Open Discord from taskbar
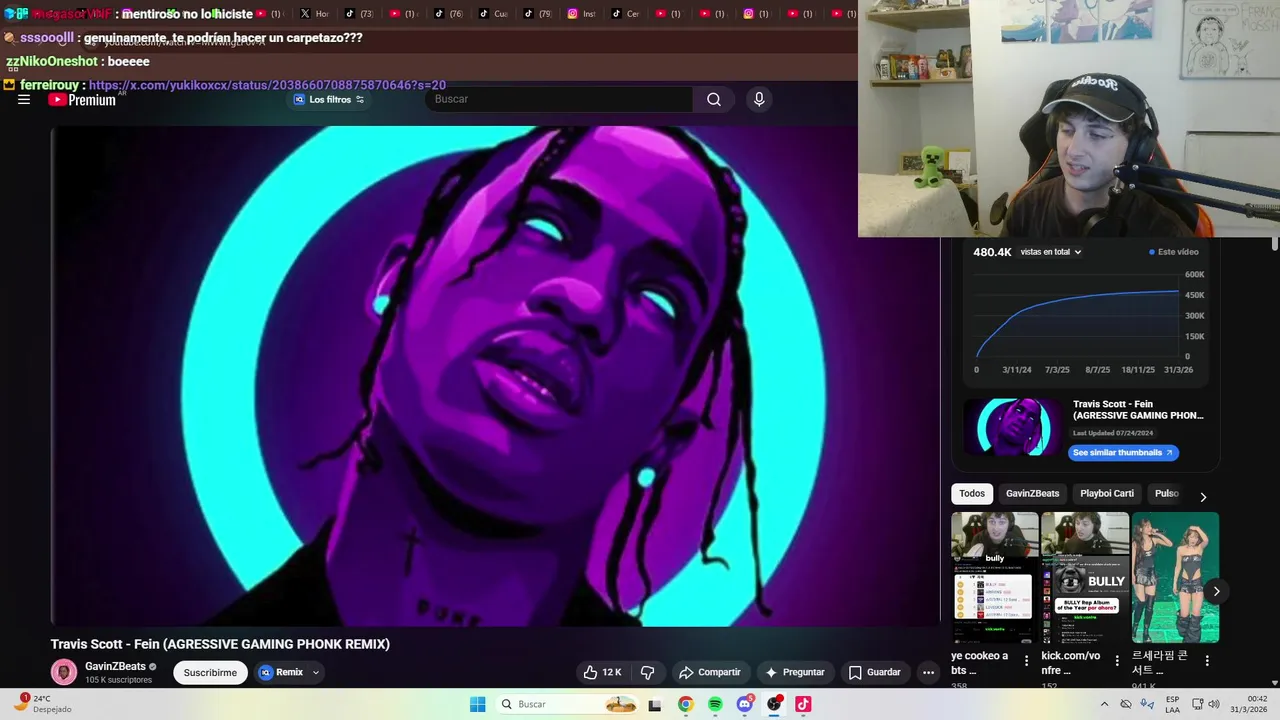 (745, 704)
